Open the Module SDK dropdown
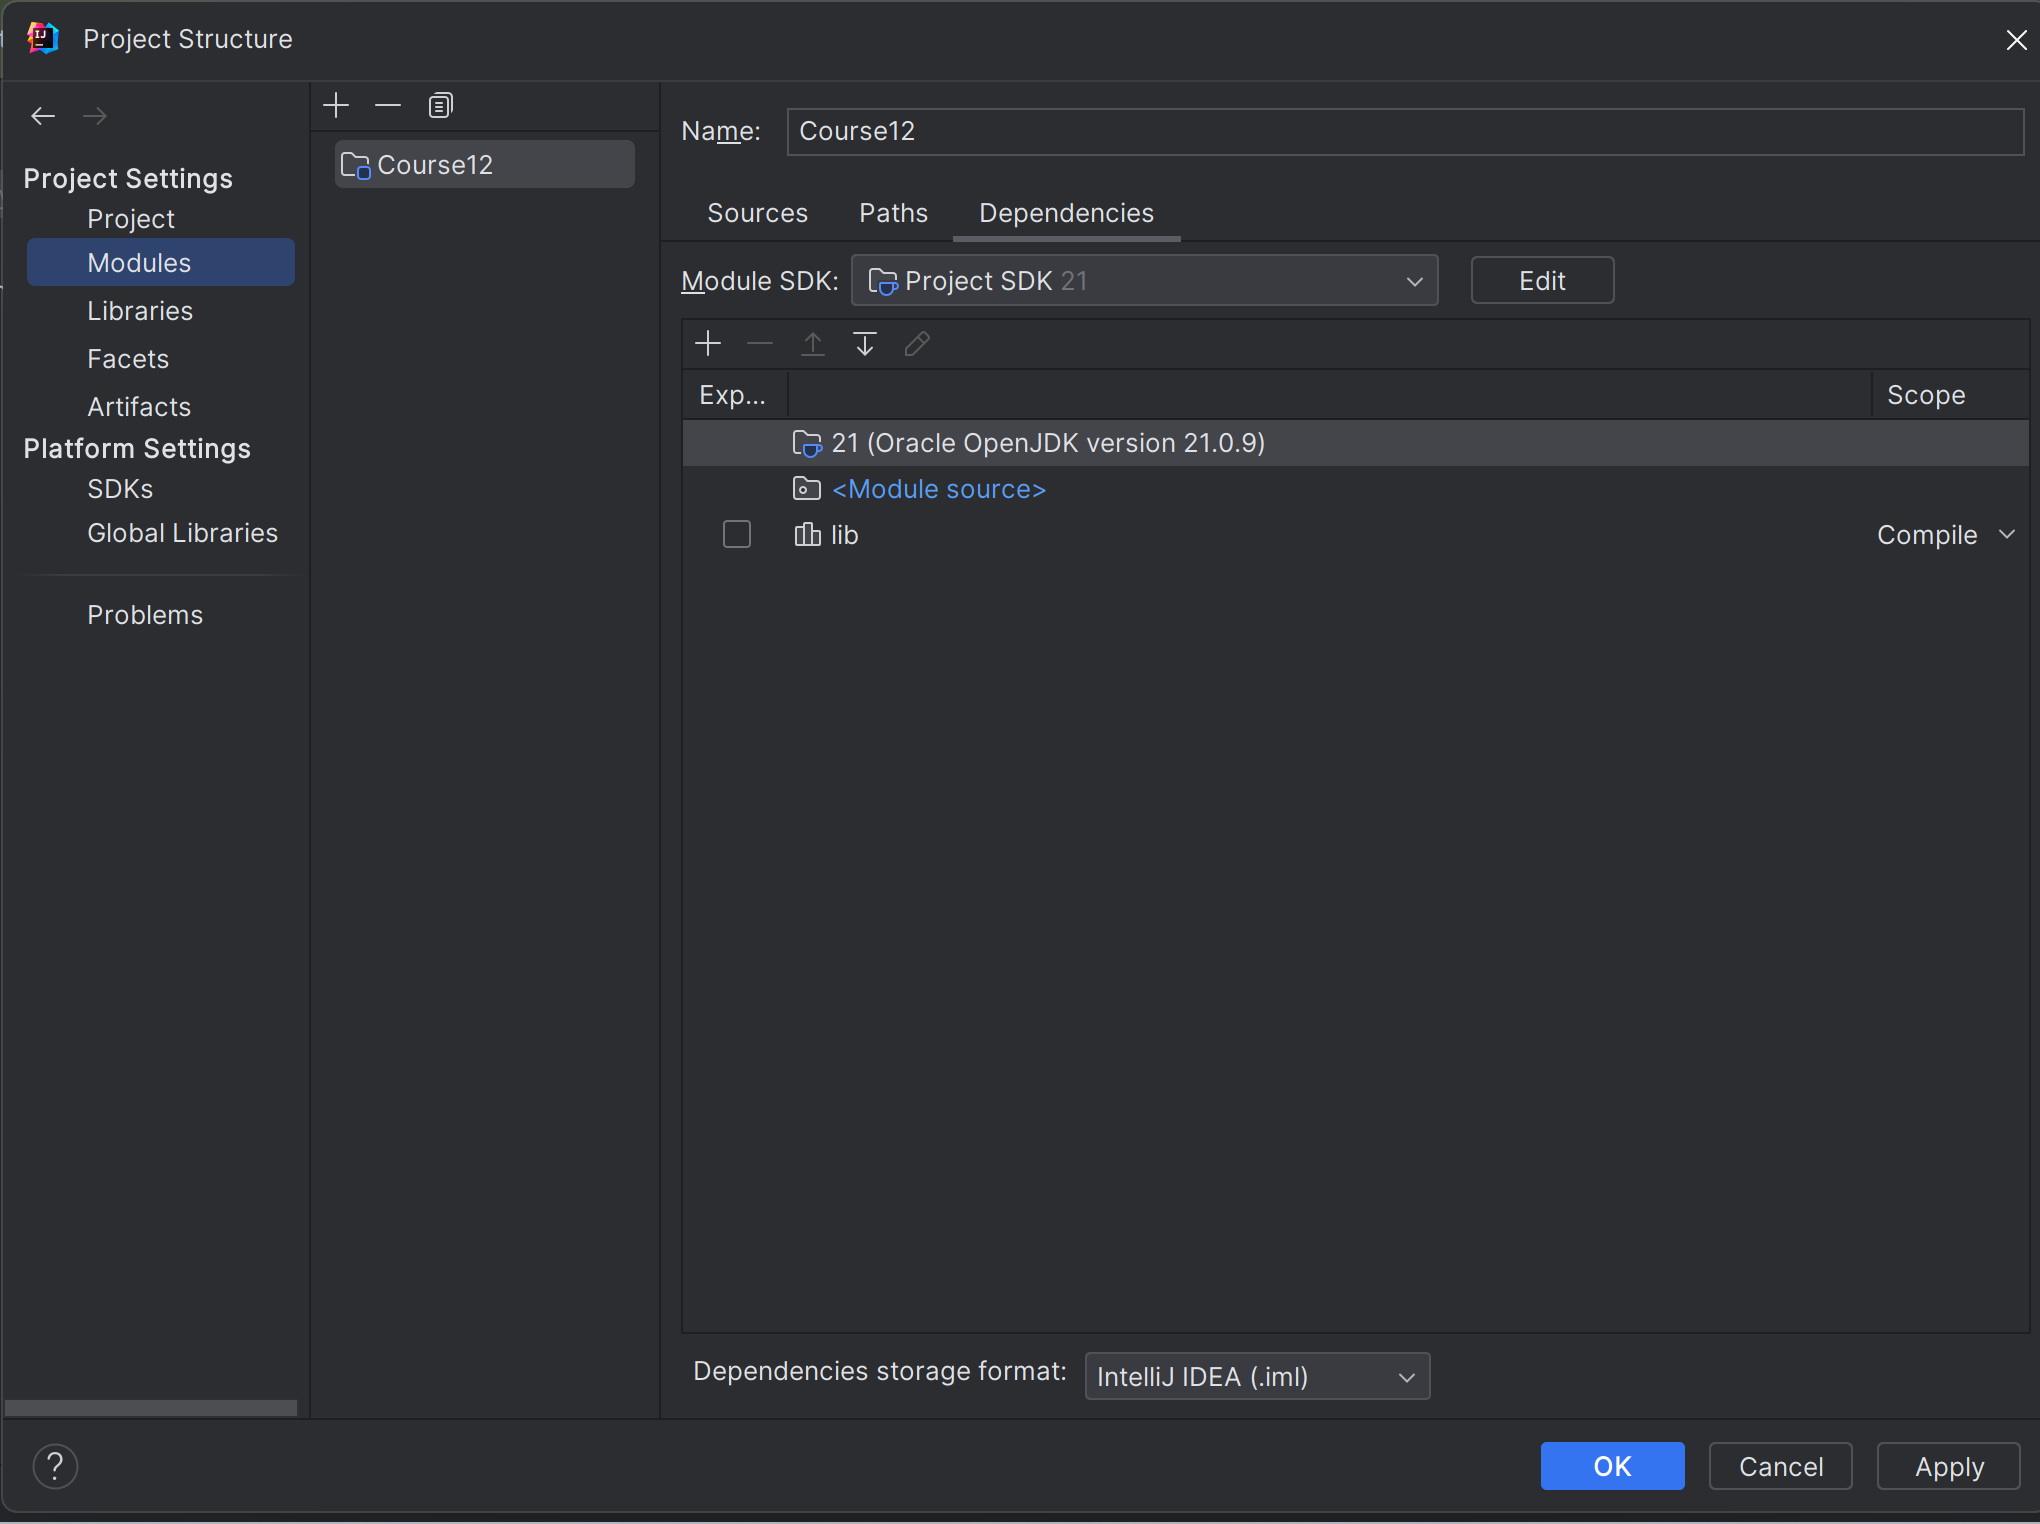Viewport: 2040px width, 1524px height. (x=1144, y=281)
